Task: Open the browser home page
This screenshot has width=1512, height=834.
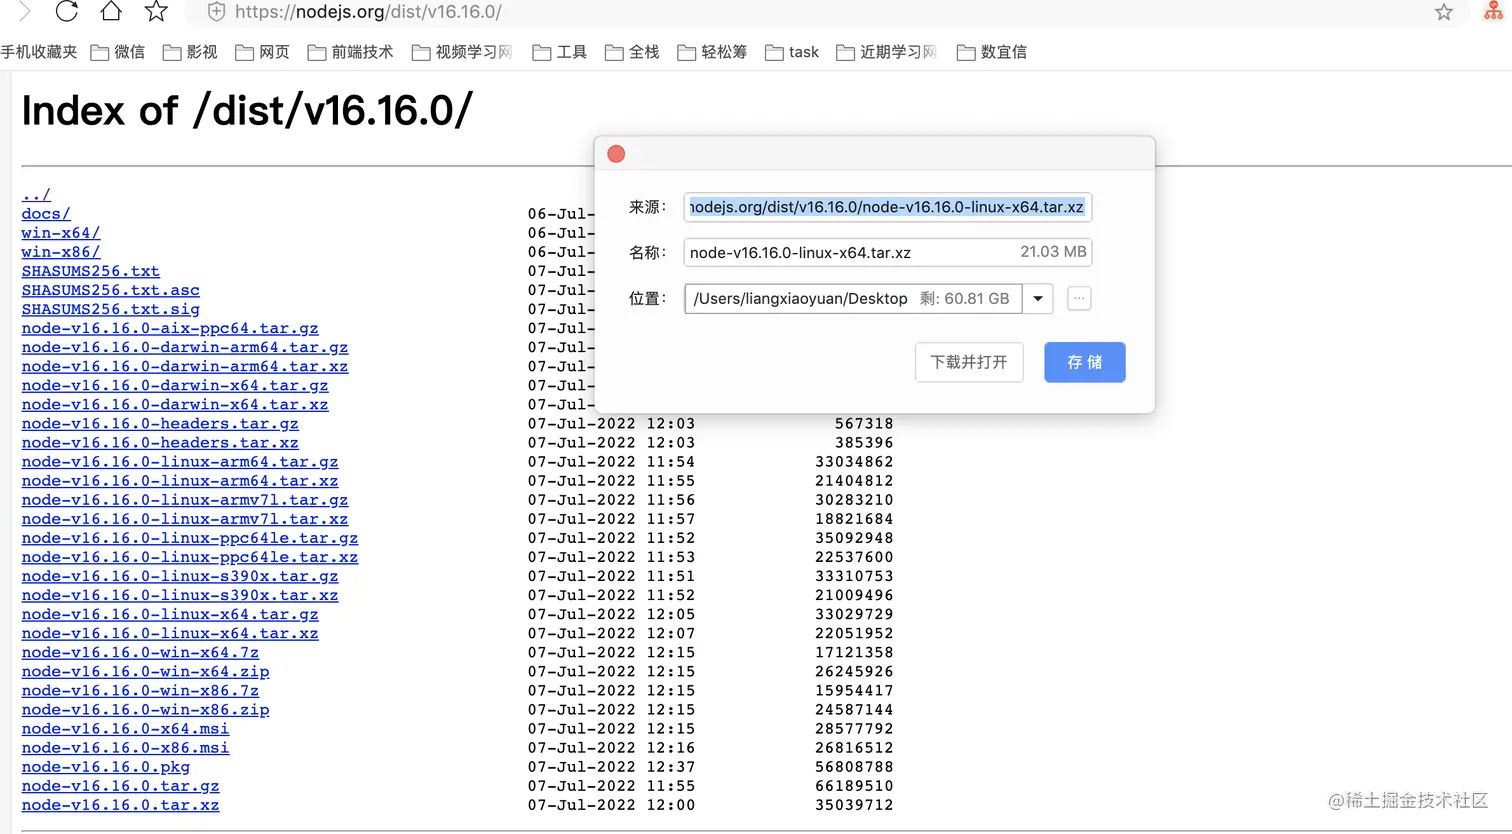Action: (111, 12)
